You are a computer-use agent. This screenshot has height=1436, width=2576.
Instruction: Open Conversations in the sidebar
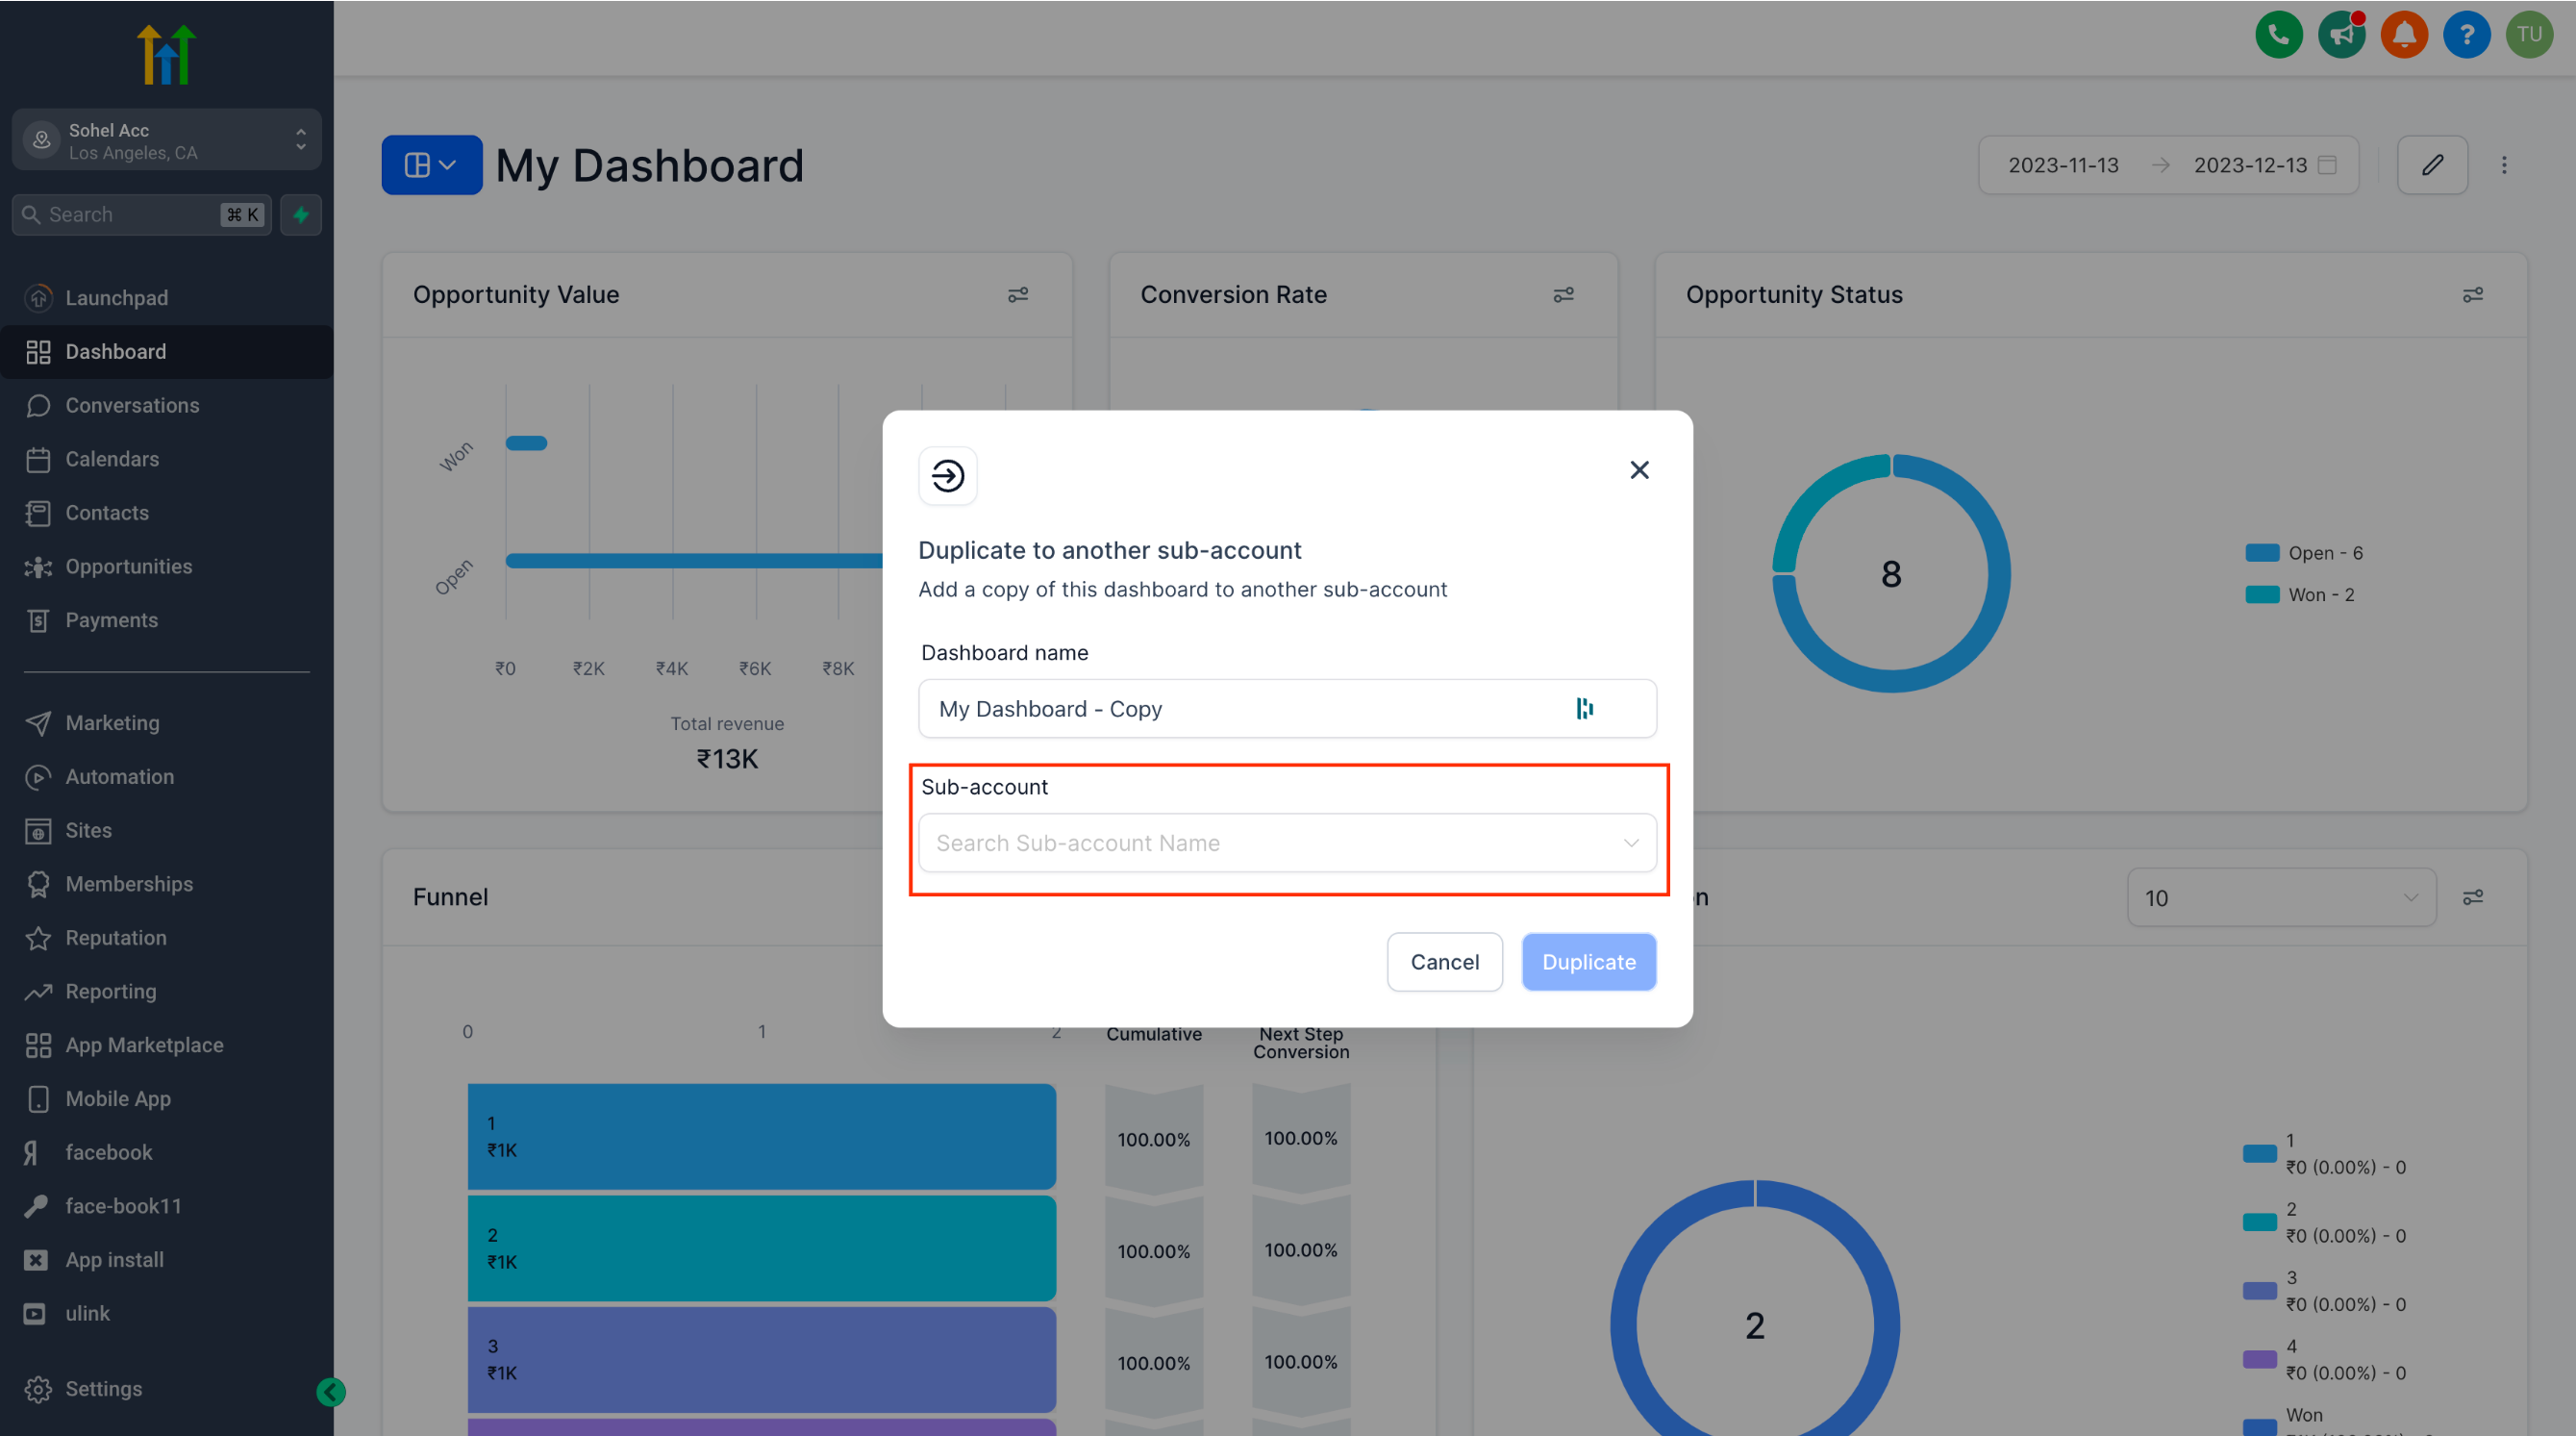coord(132,405)
